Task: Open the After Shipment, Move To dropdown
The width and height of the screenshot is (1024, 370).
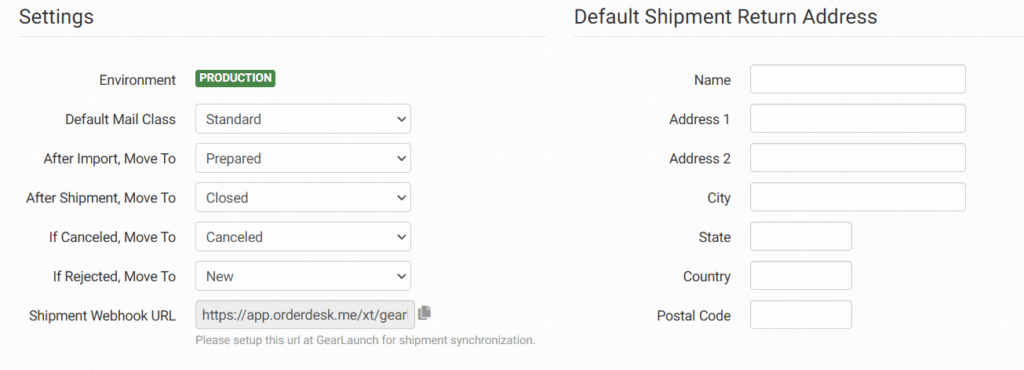Action: [x=303, y=197]
